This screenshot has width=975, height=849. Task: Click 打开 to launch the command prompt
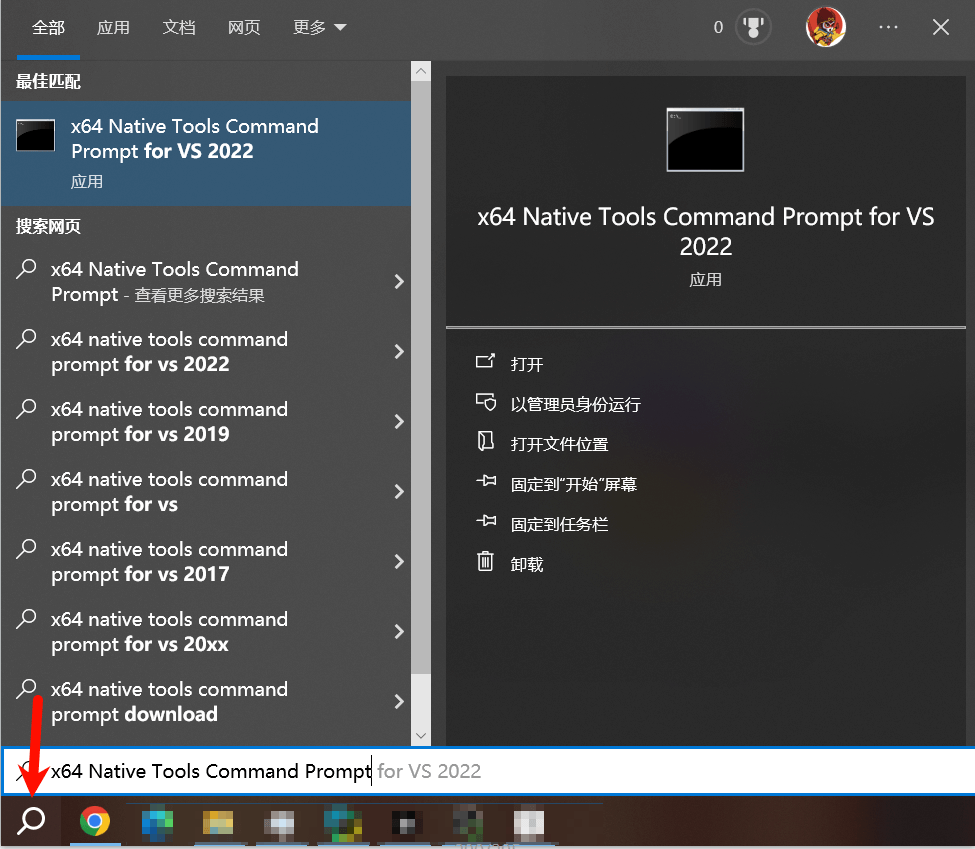527,363
